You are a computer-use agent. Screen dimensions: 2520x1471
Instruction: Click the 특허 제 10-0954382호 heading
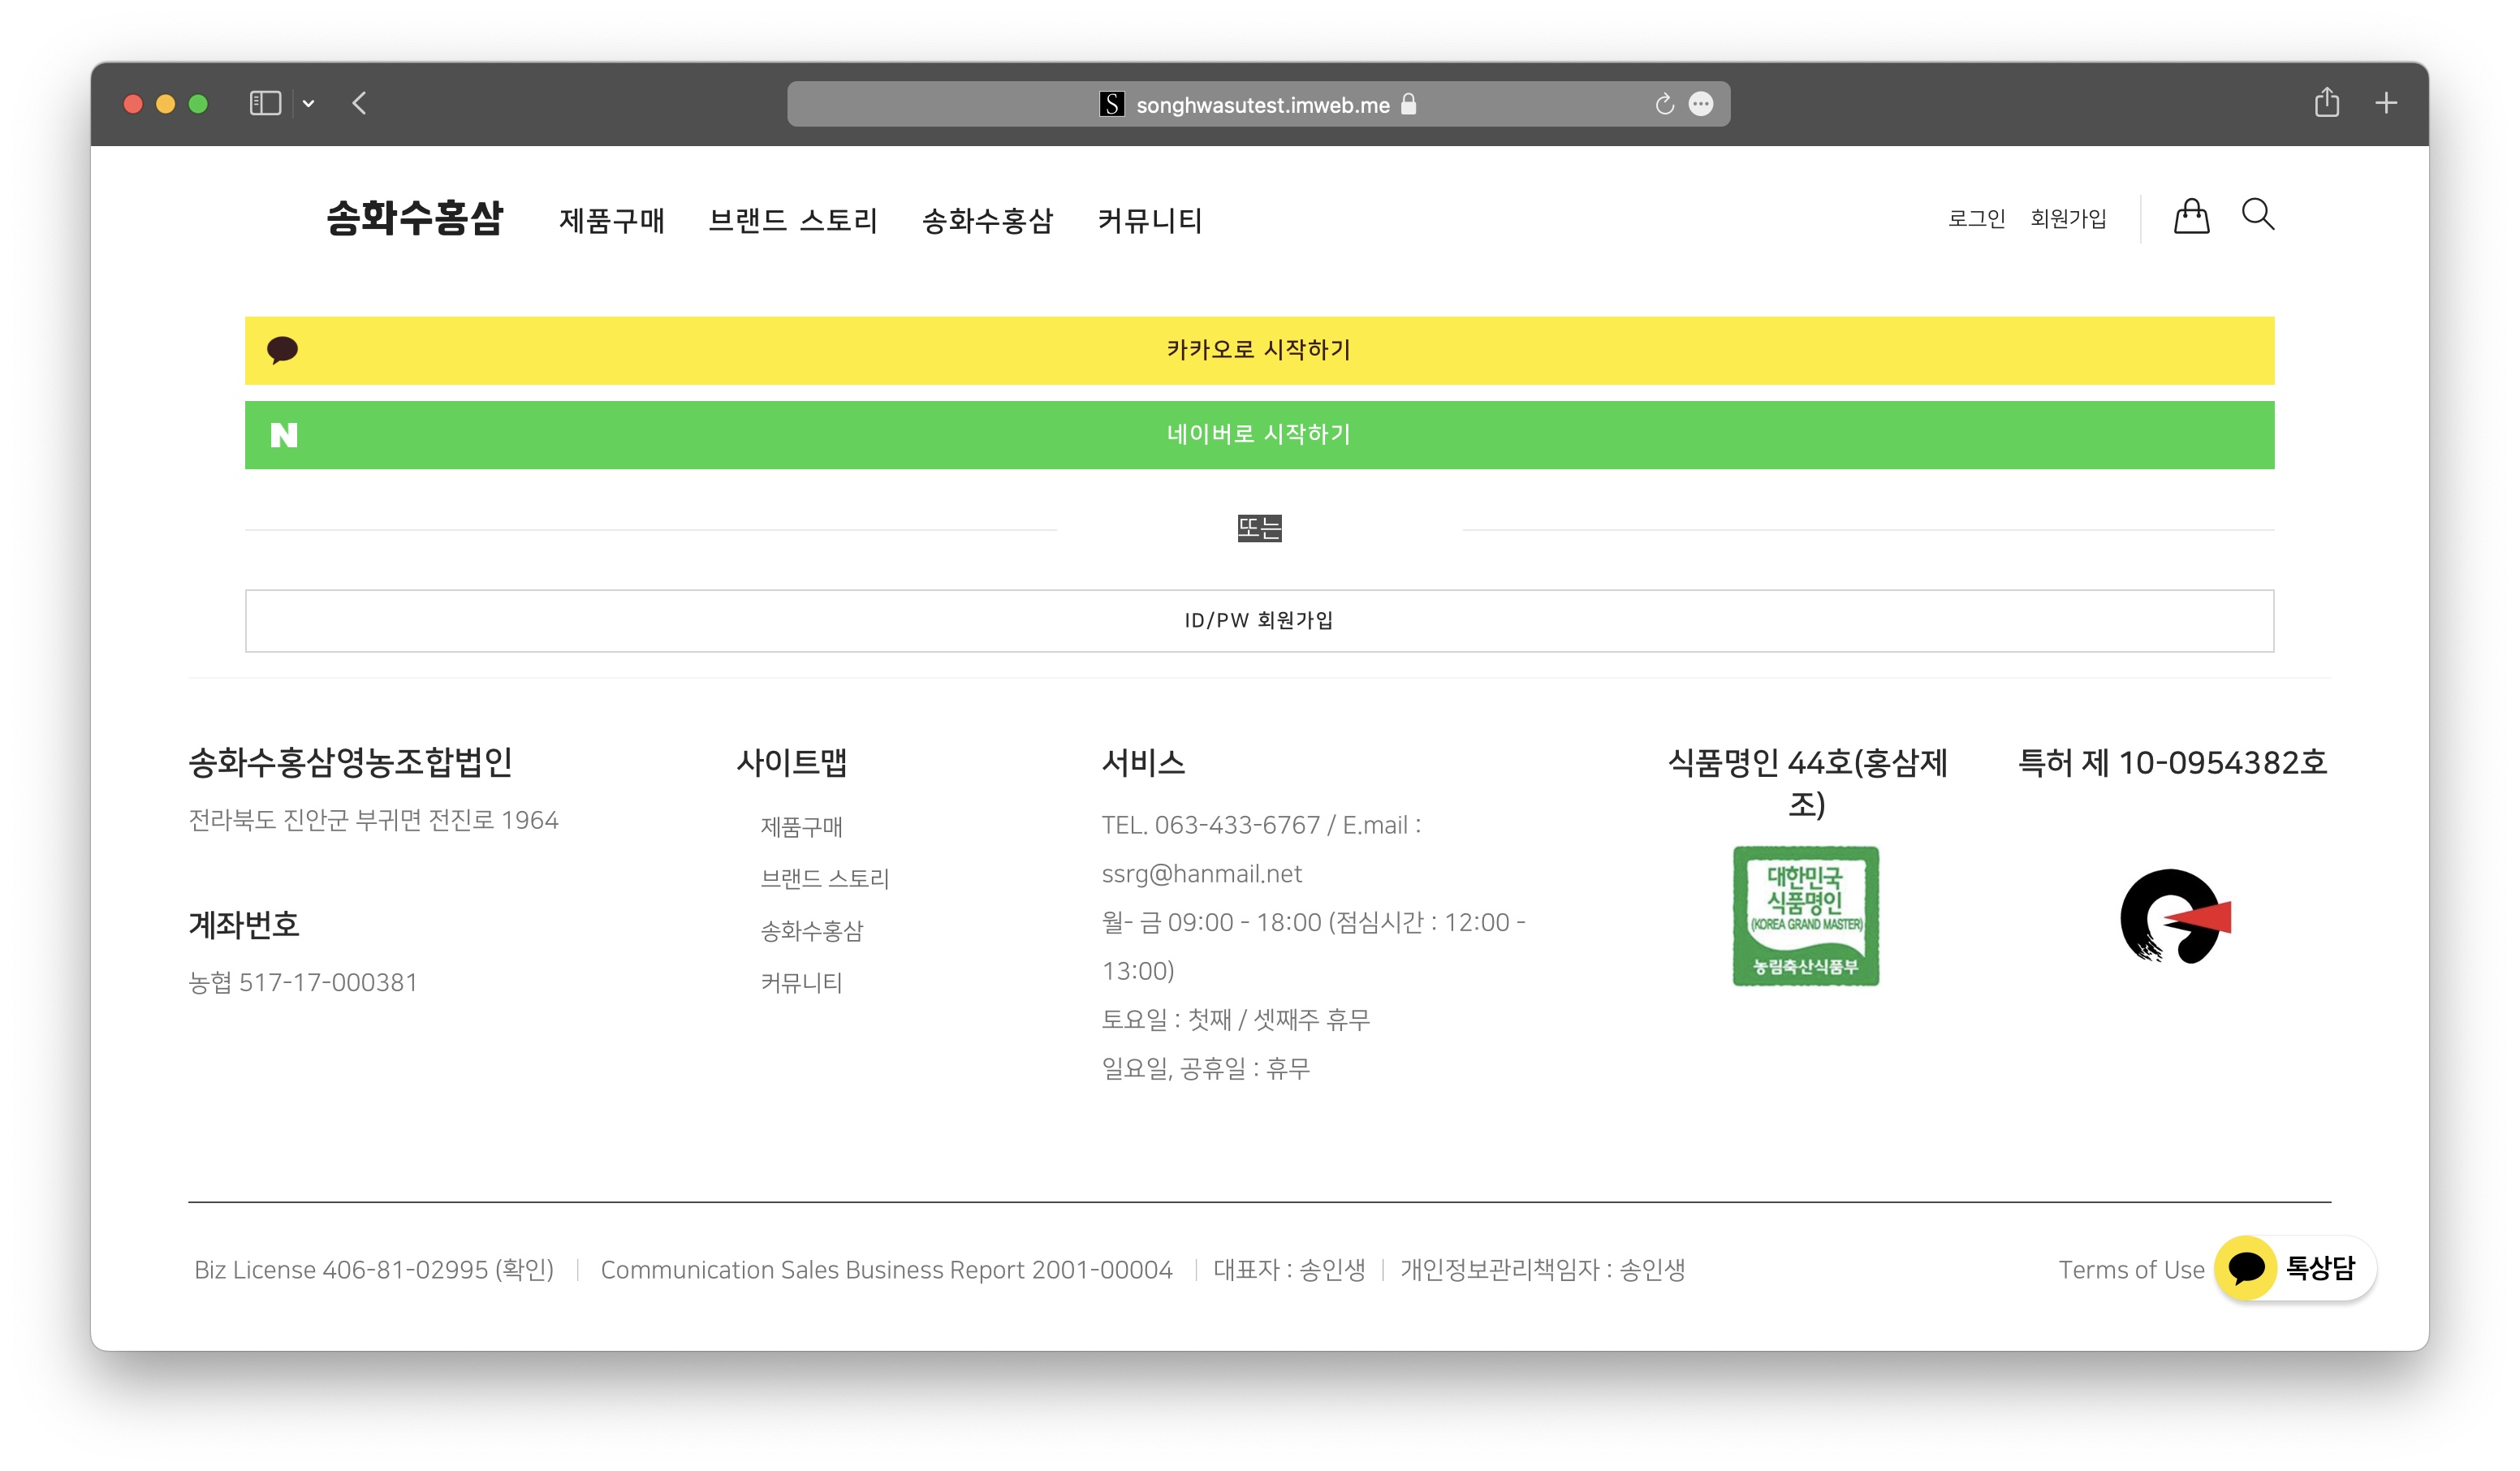tap(2173, 763)
